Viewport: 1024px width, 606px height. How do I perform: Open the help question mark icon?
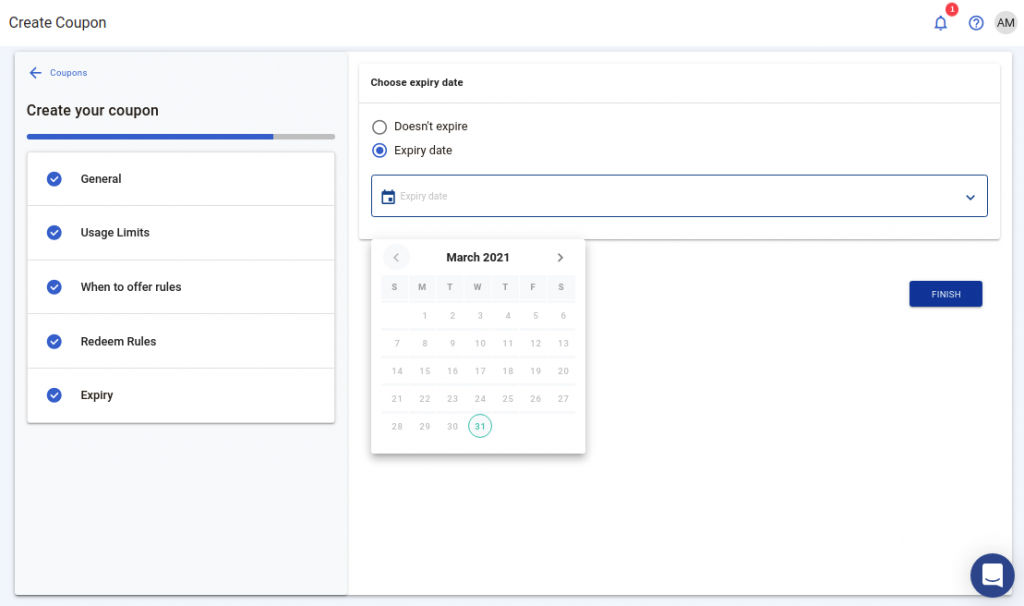(x=976, y=24)
